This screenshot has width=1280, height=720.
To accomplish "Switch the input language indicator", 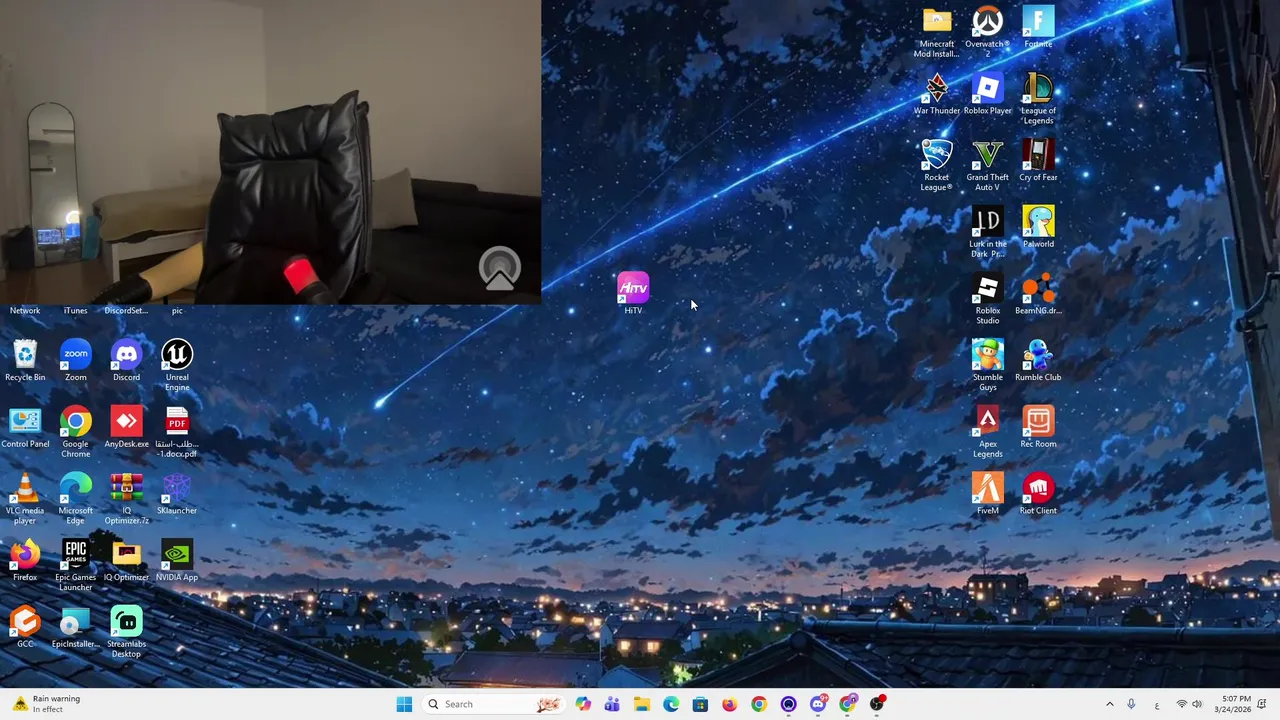I will 1157,704.
